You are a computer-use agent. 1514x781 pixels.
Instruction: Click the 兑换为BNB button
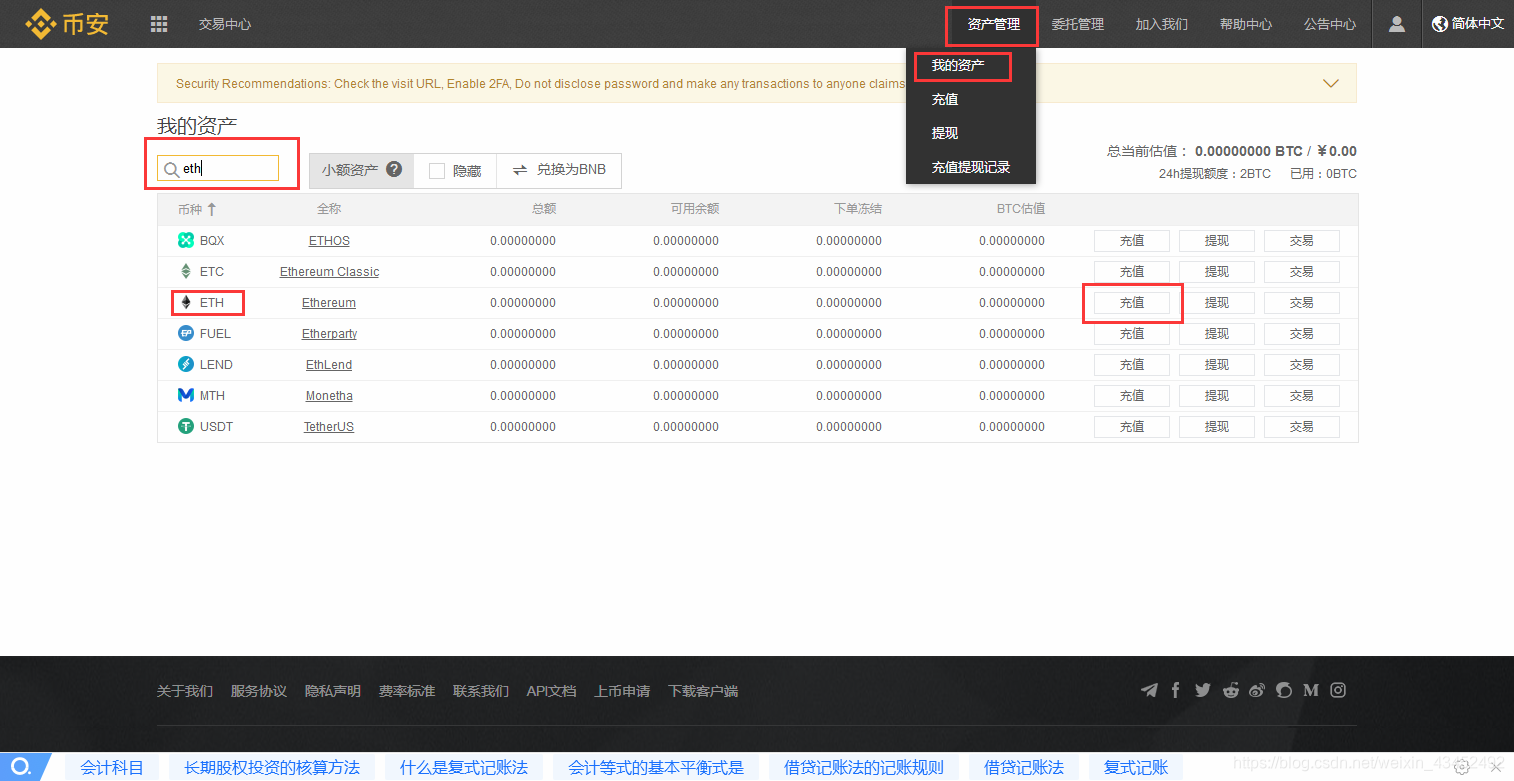(x=559, y=170)
